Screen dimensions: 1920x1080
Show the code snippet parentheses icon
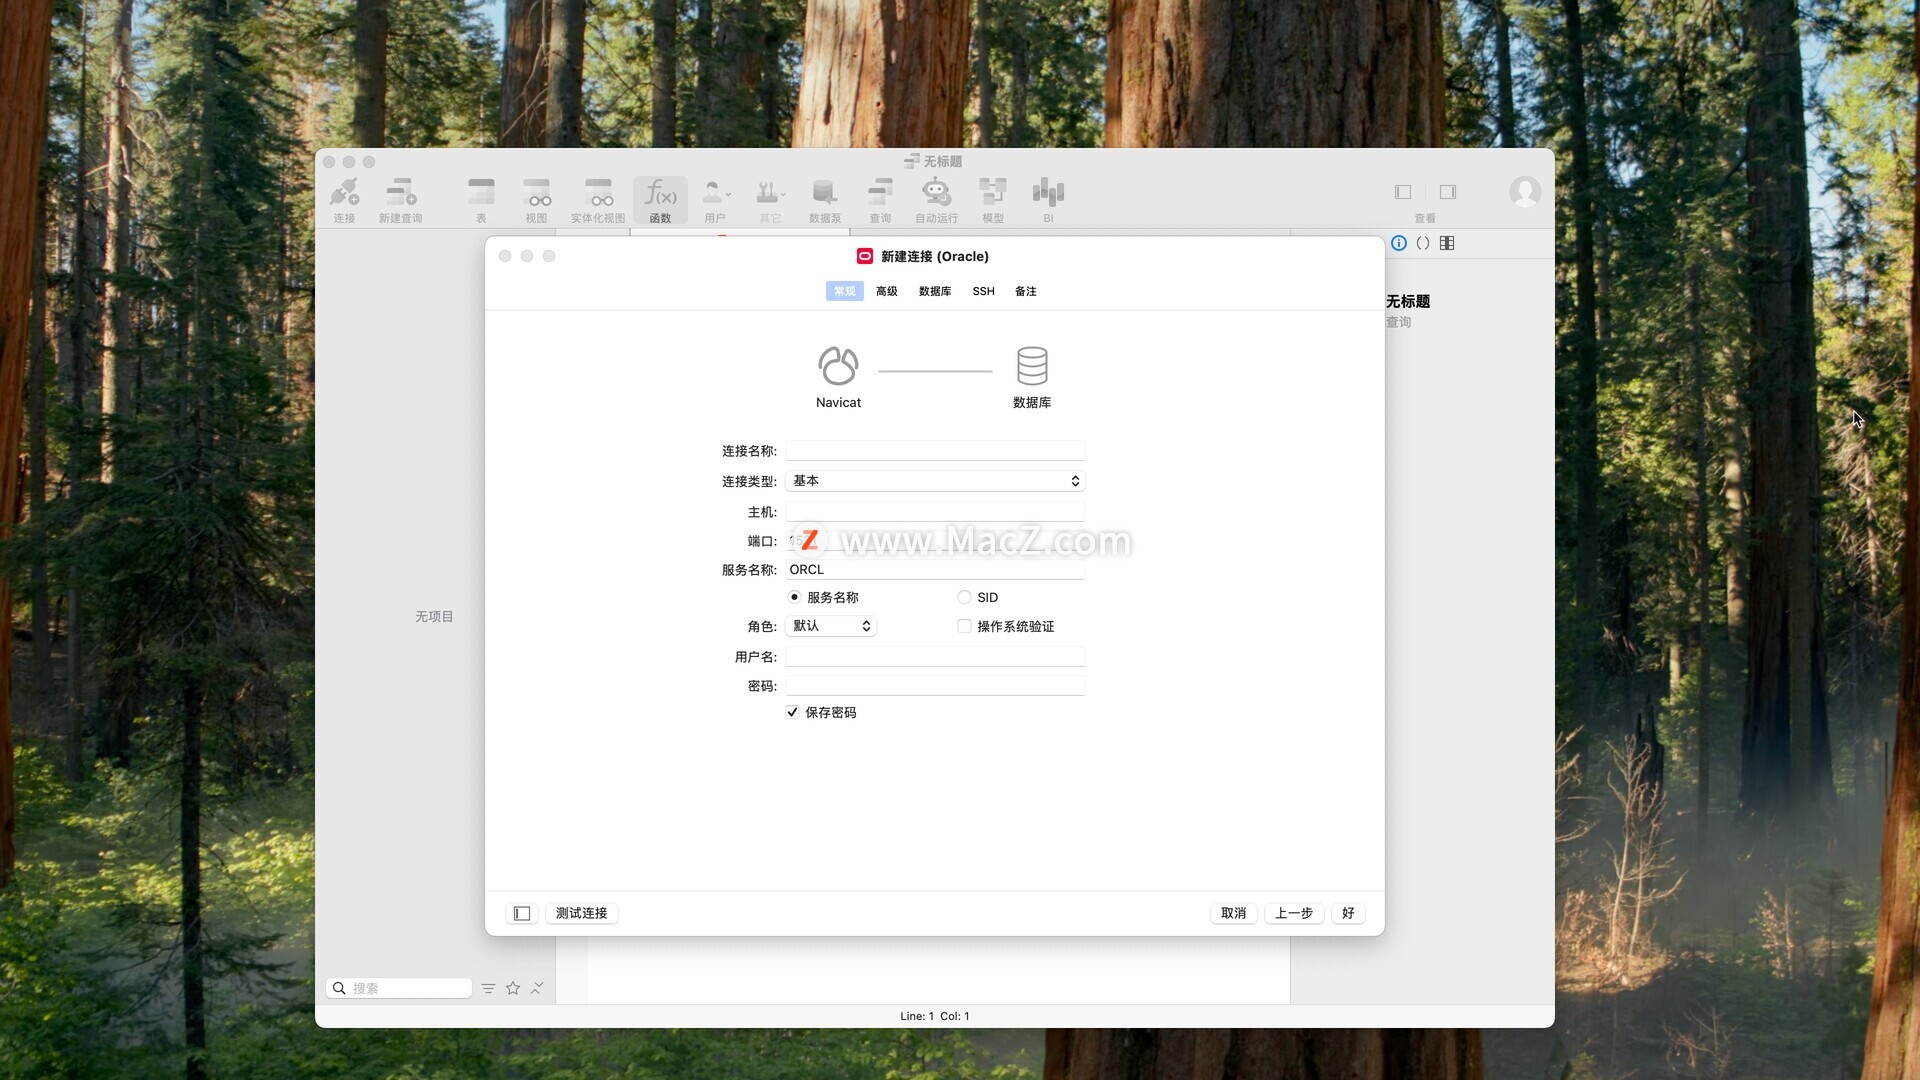(x=1423, y=243)
